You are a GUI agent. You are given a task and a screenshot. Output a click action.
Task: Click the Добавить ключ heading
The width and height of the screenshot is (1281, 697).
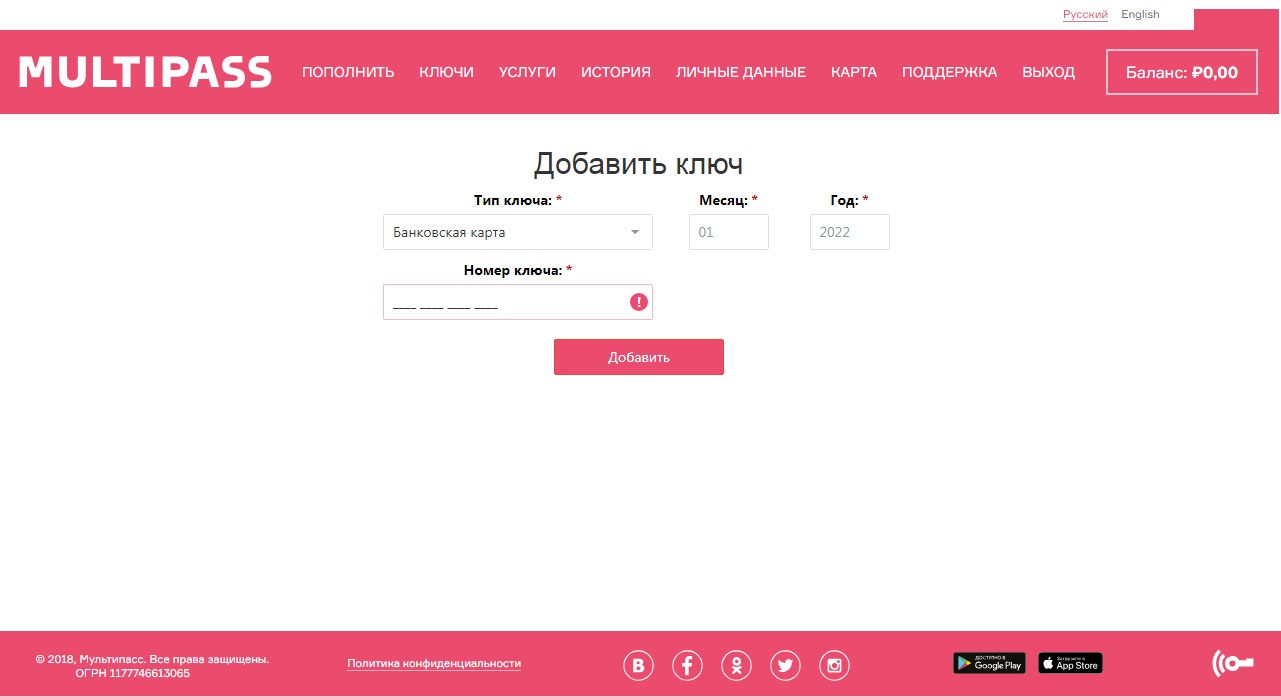pyautogui.click(x=638, y=164)
